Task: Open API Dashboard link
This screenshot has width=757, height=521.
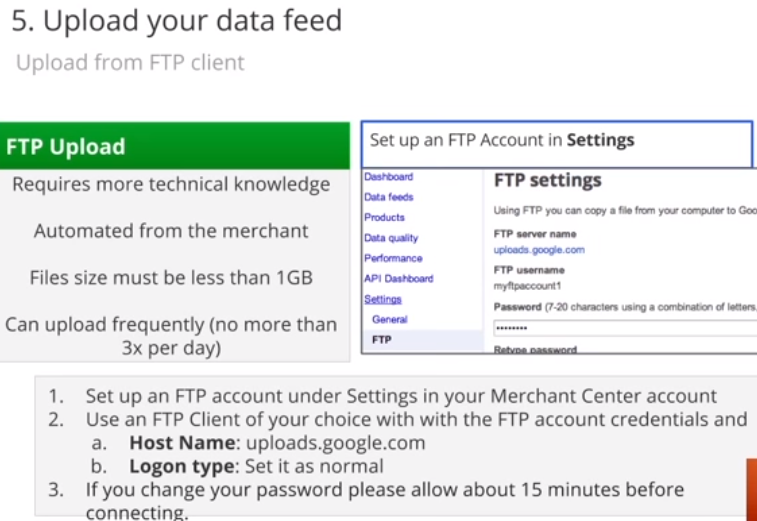Action: (399, 279)
